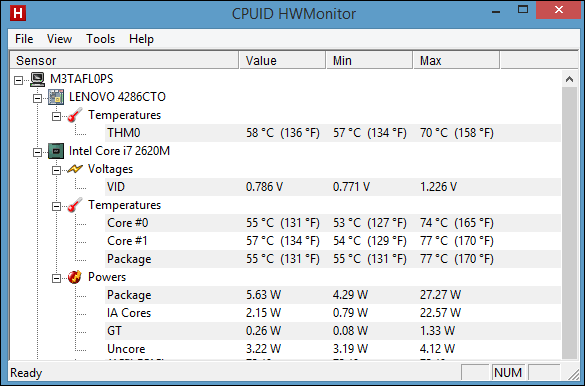Click the flame Powers icon
Image resolution: width=585 pixels, height=386 pixels.
pos(75,277)
